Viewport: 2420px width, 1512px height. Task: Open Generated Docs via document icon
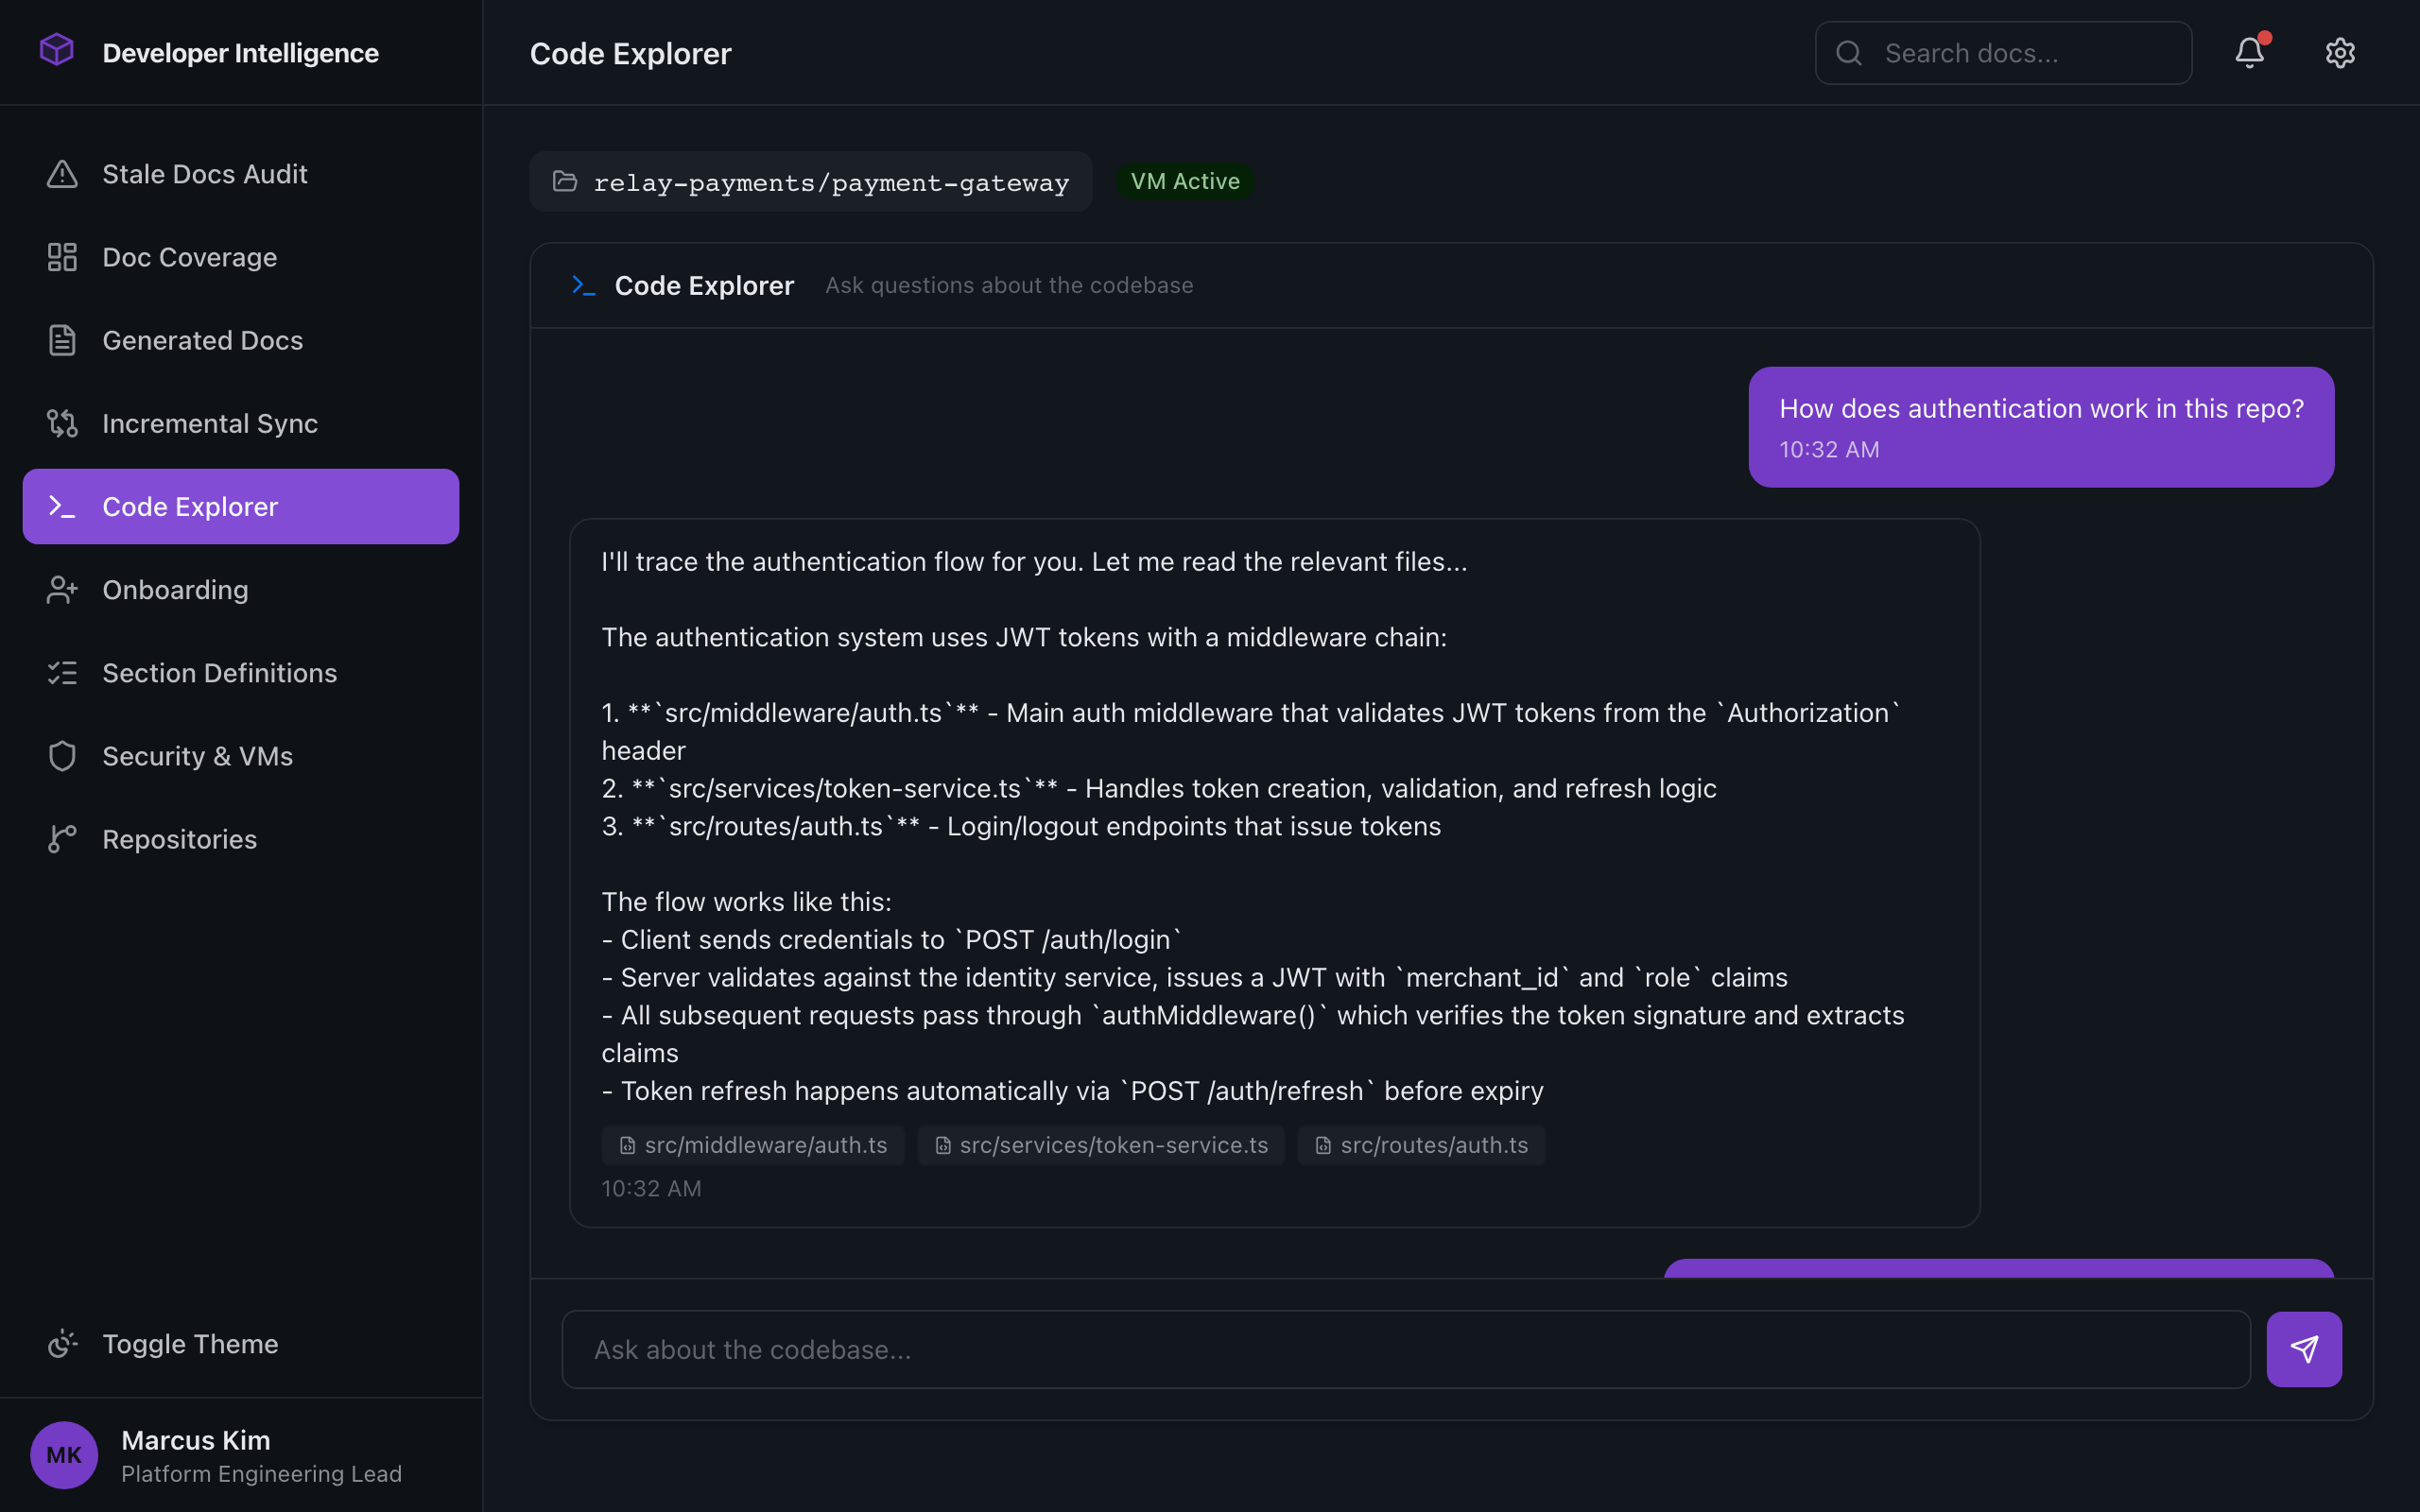point(62,340)
